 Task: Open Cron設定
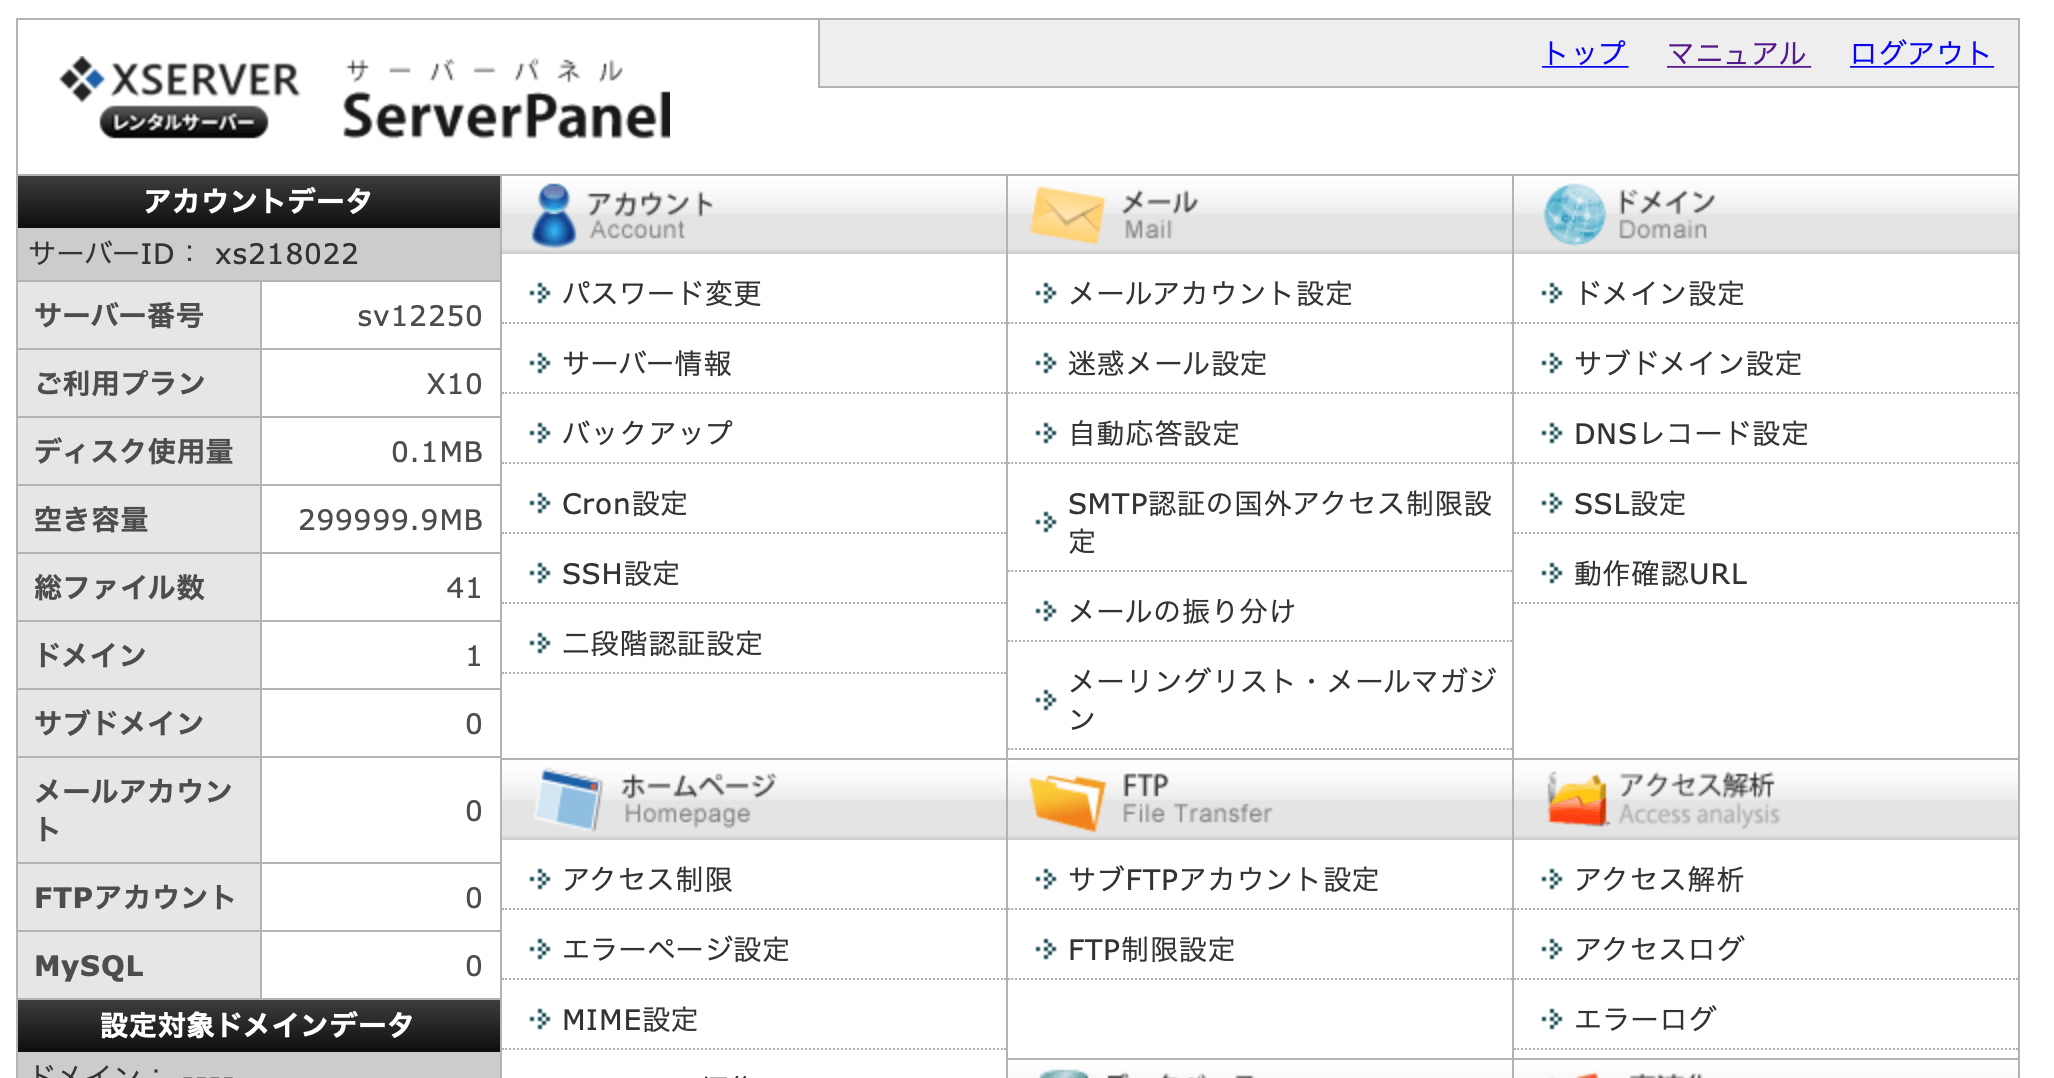[624, 504]
